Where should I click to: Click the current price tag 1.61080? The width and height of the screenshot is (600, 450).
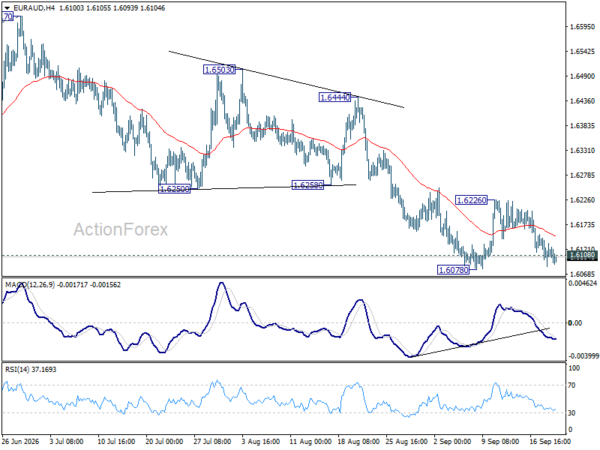click(x=582, y=255)
